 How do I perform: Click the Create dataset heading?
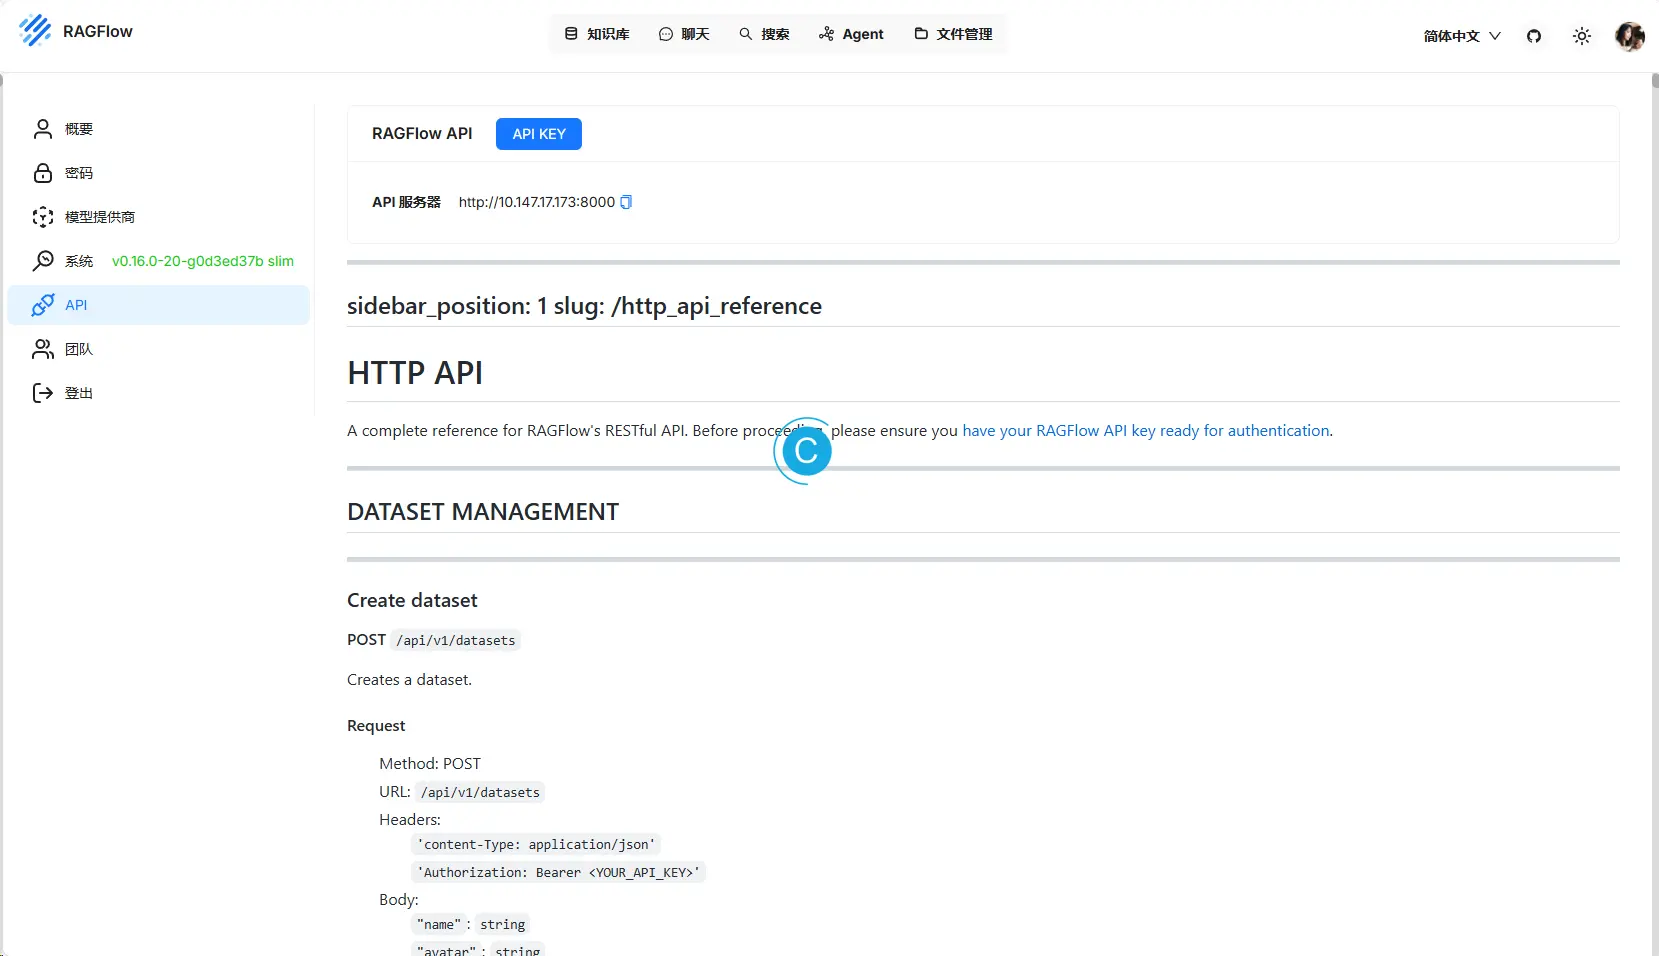coord(412,600)
